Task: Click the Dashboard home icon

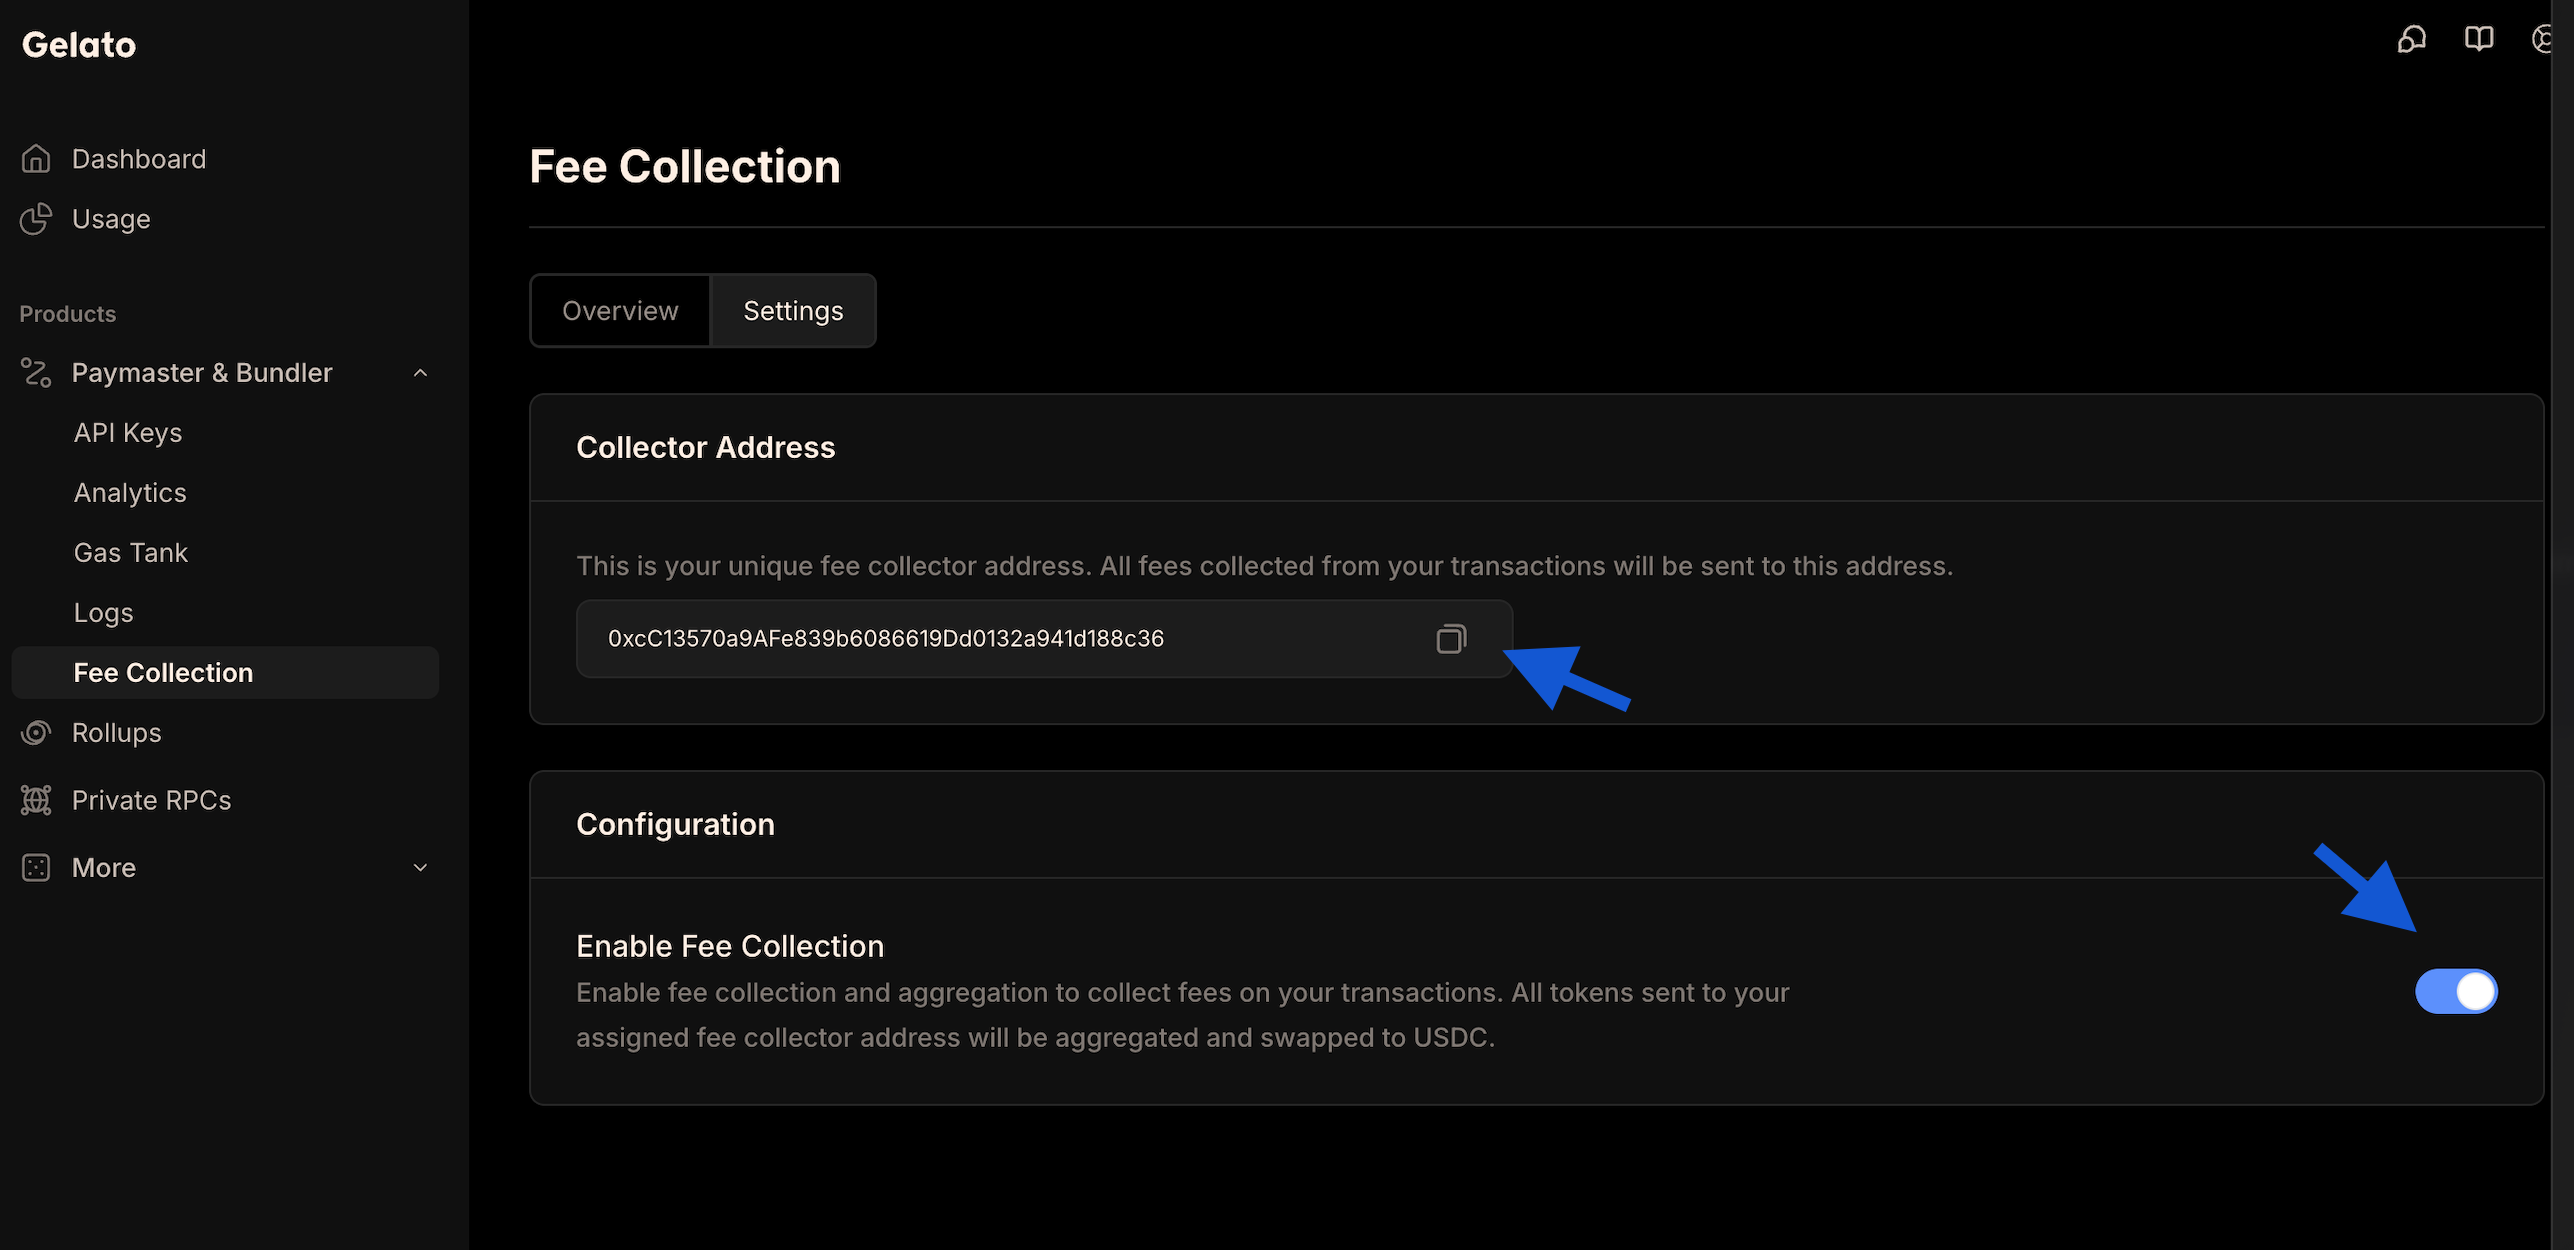Action: click(36, 157)
